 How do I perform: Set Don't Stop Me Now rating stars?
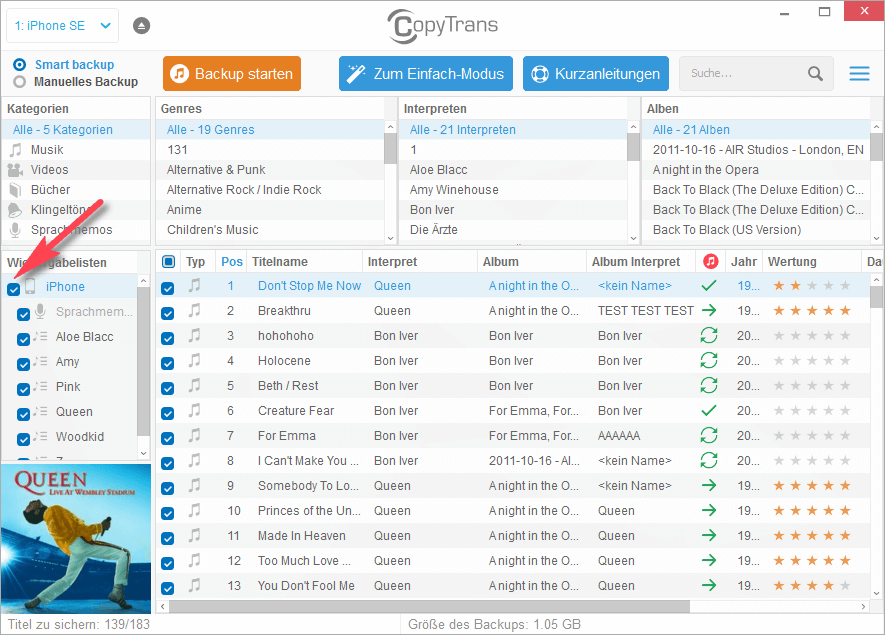click(812, 286)
